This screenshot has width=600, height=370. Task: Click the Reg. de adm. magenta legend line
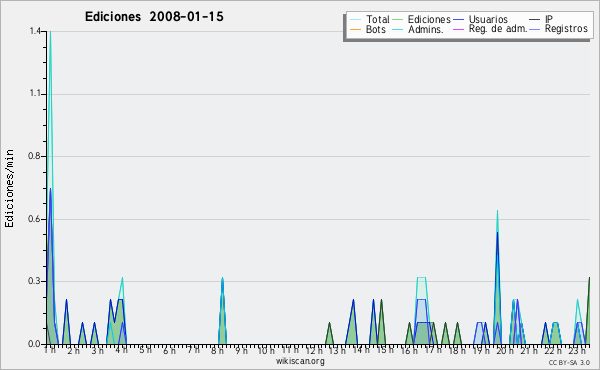[x=458, y=29]
